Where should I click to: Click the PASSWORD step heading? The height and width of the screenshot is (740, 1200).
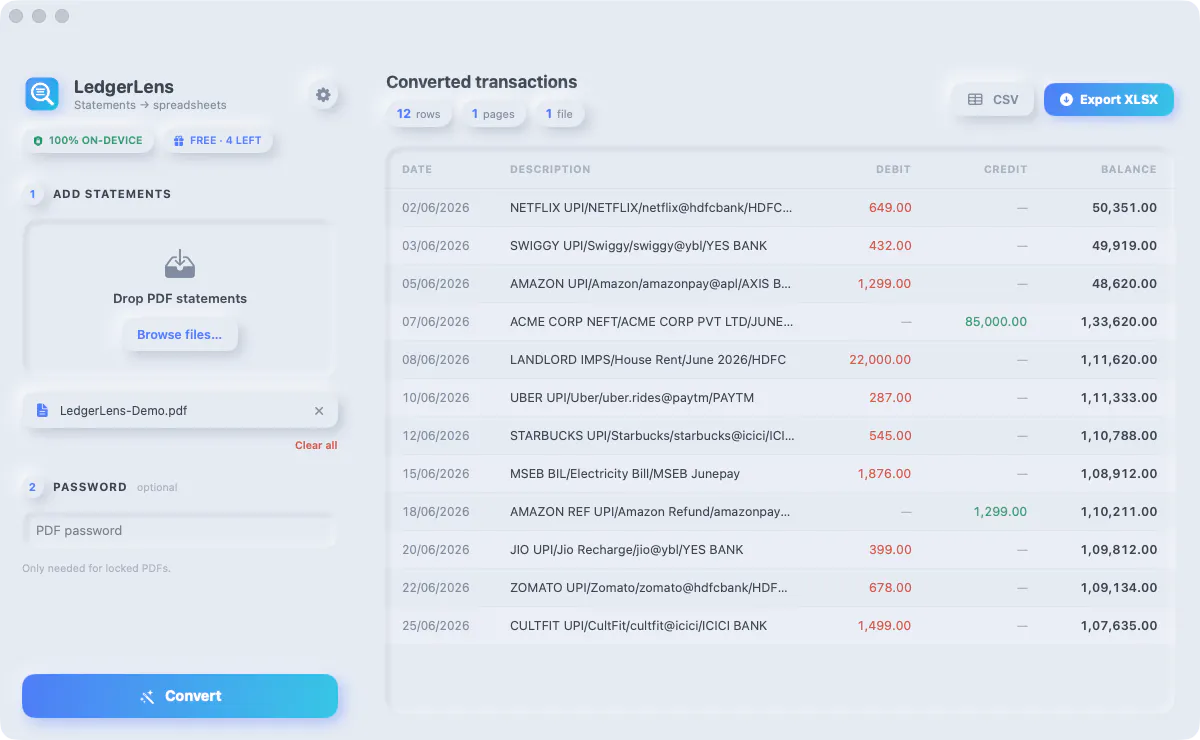[90, 487]
